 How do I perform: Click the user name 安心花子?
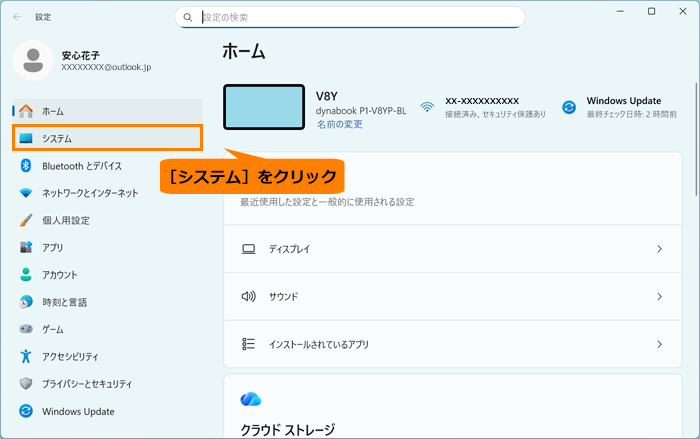(x=81, y=55)
